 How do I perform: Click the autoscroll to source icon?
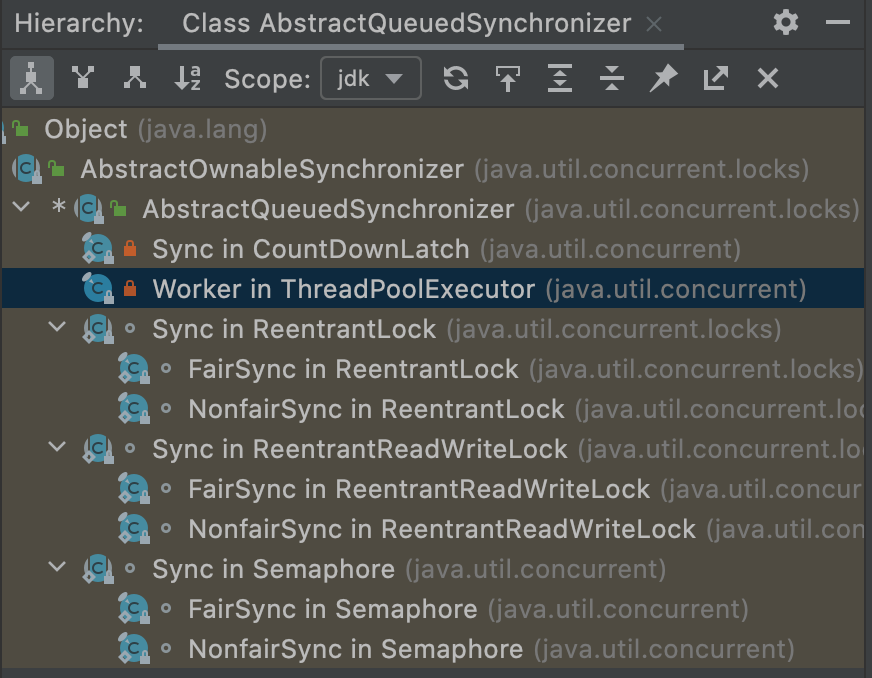[x=508, y=78]
